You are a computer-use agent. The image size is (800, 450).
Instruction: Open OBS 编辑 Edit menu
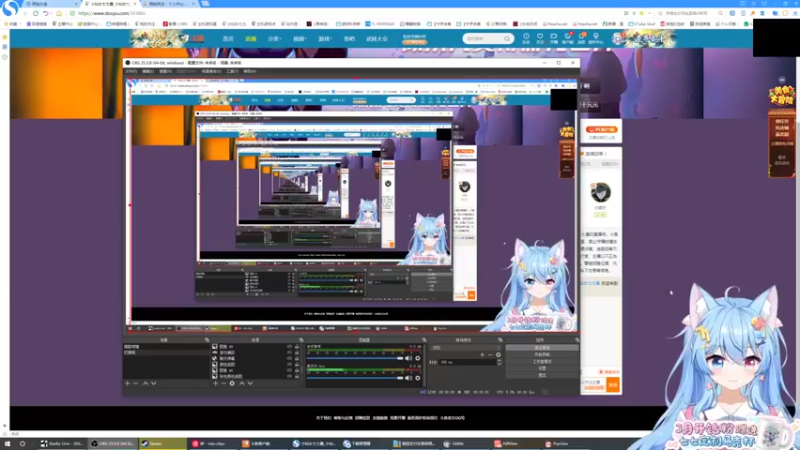(x=148, y=71)
